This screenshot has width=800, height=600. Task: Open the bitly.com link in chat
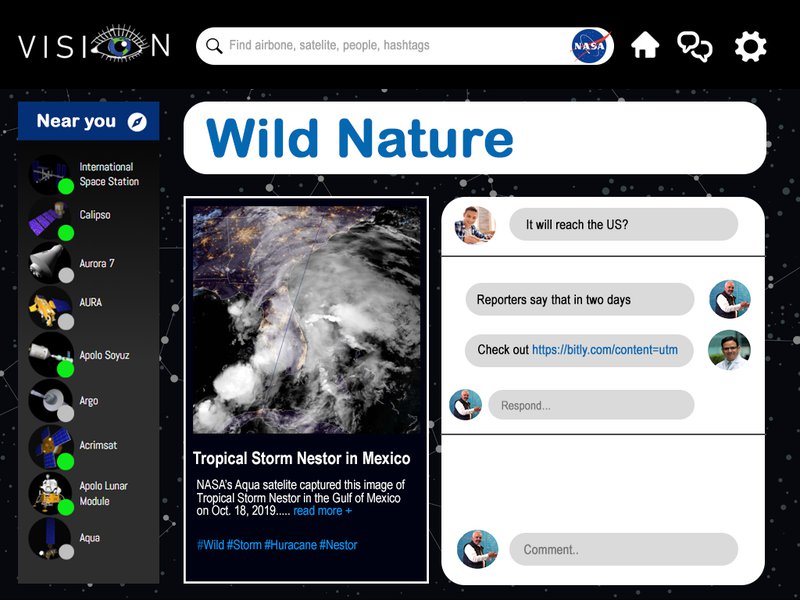tap(604, 350)
